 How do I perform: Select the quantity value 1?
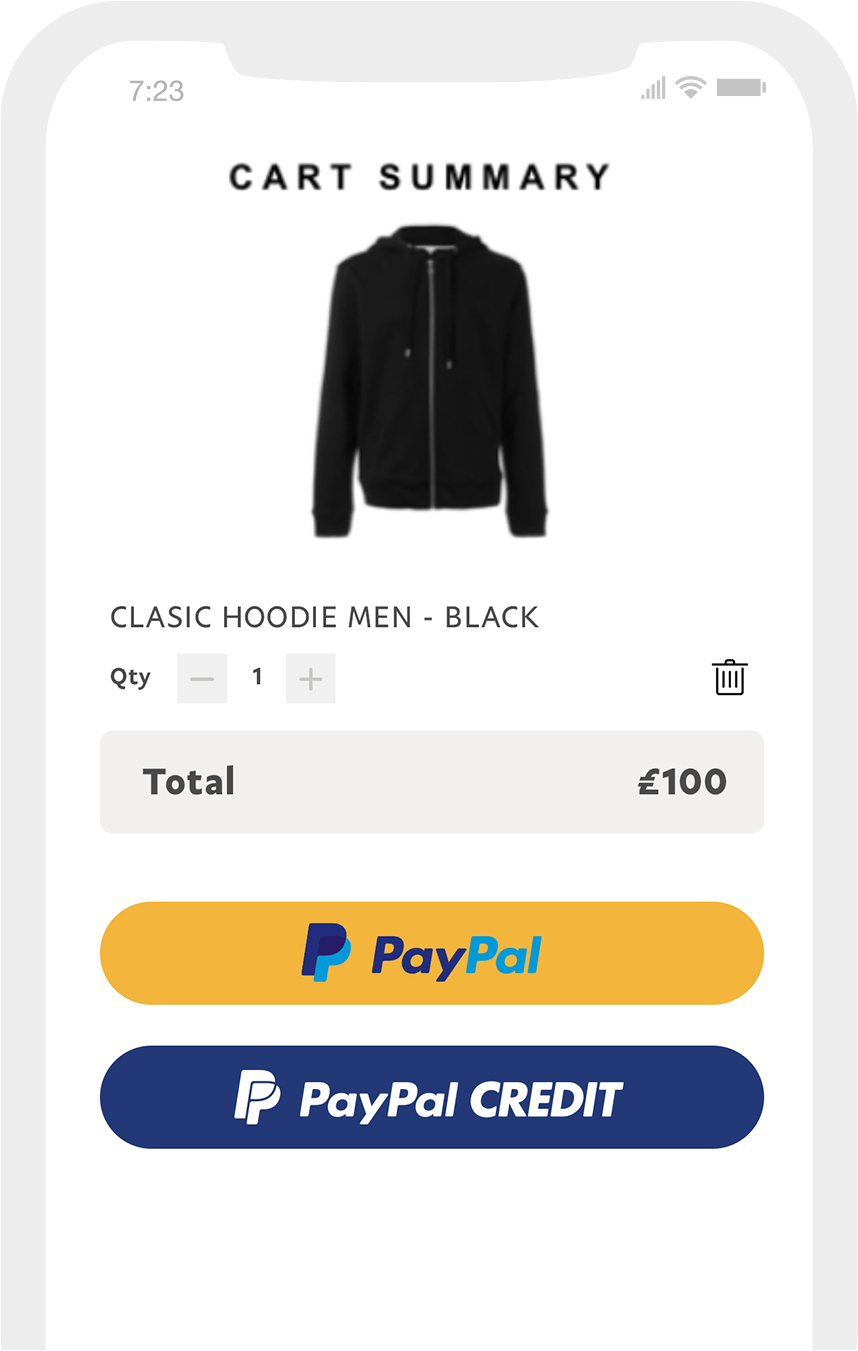click(x=257, y=677)
